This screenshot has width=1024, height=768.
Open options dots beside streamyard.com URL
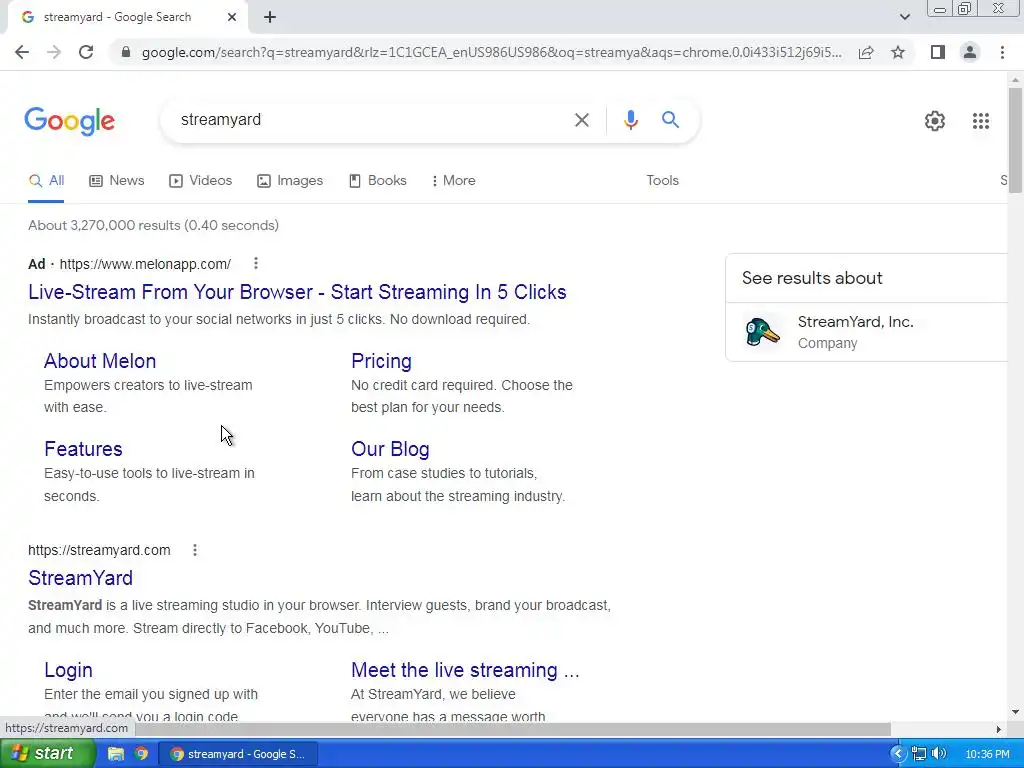(195, 550)
